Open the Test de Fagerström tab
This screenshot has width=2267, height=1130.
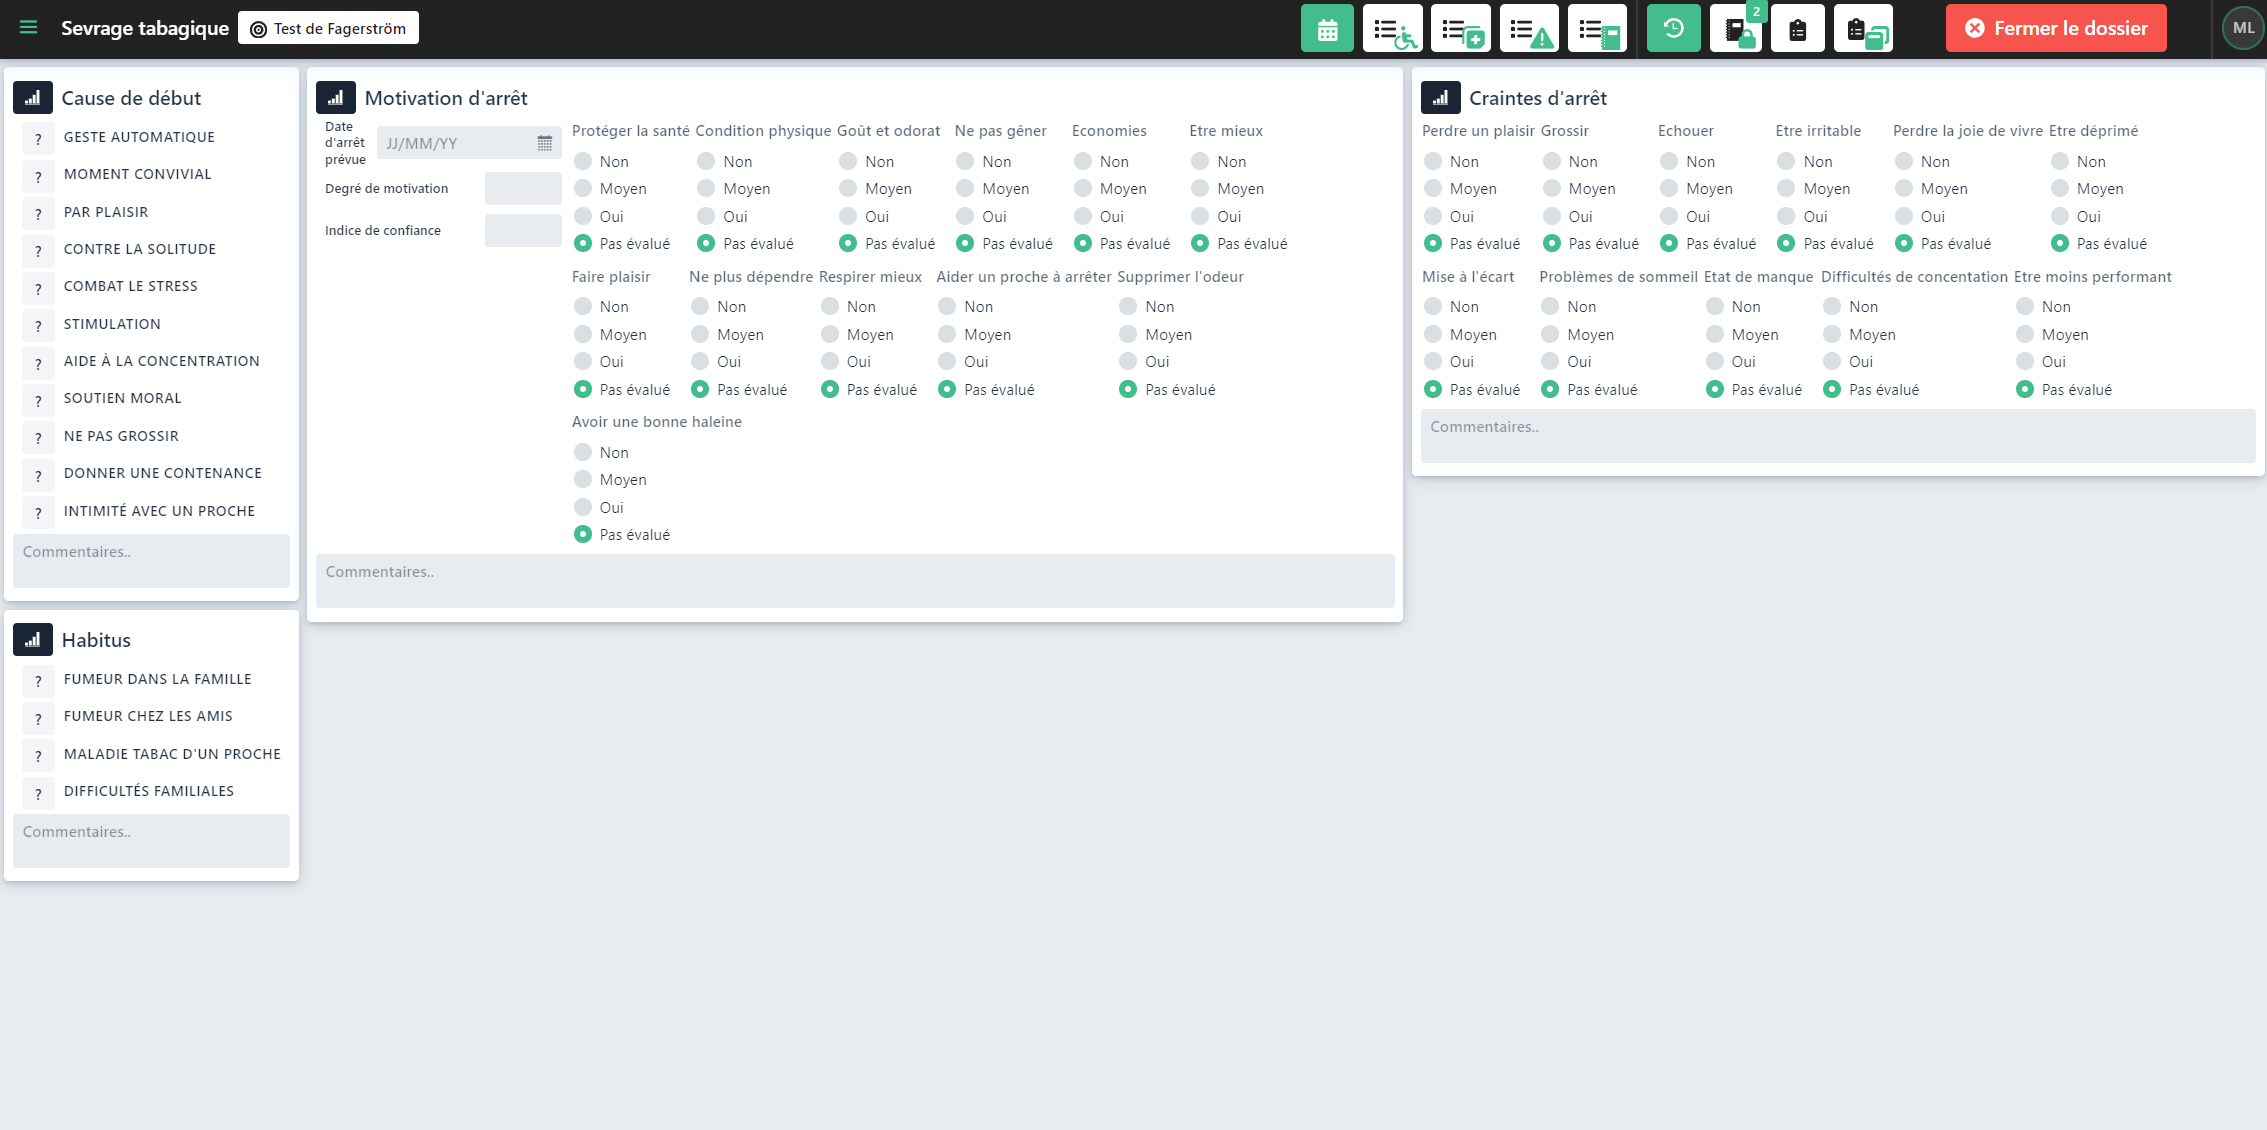click(x=328, y=28)
